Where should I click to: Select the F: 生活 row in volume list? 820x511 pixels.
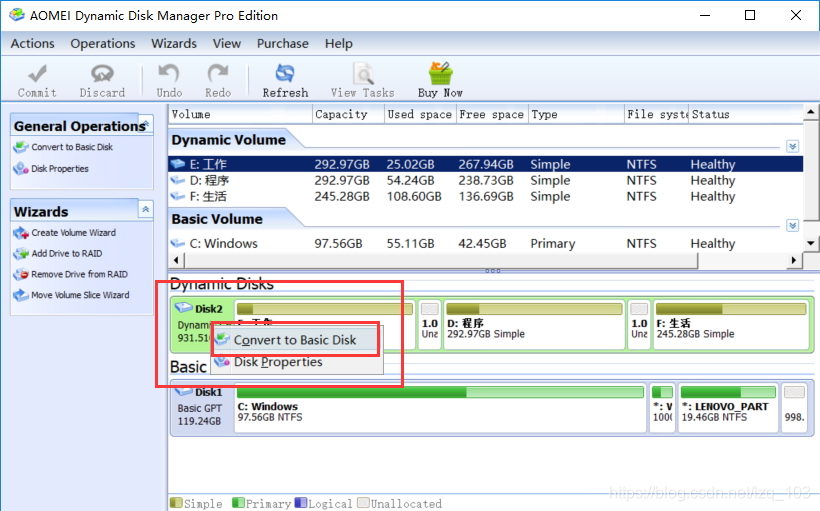click(485, 197)
